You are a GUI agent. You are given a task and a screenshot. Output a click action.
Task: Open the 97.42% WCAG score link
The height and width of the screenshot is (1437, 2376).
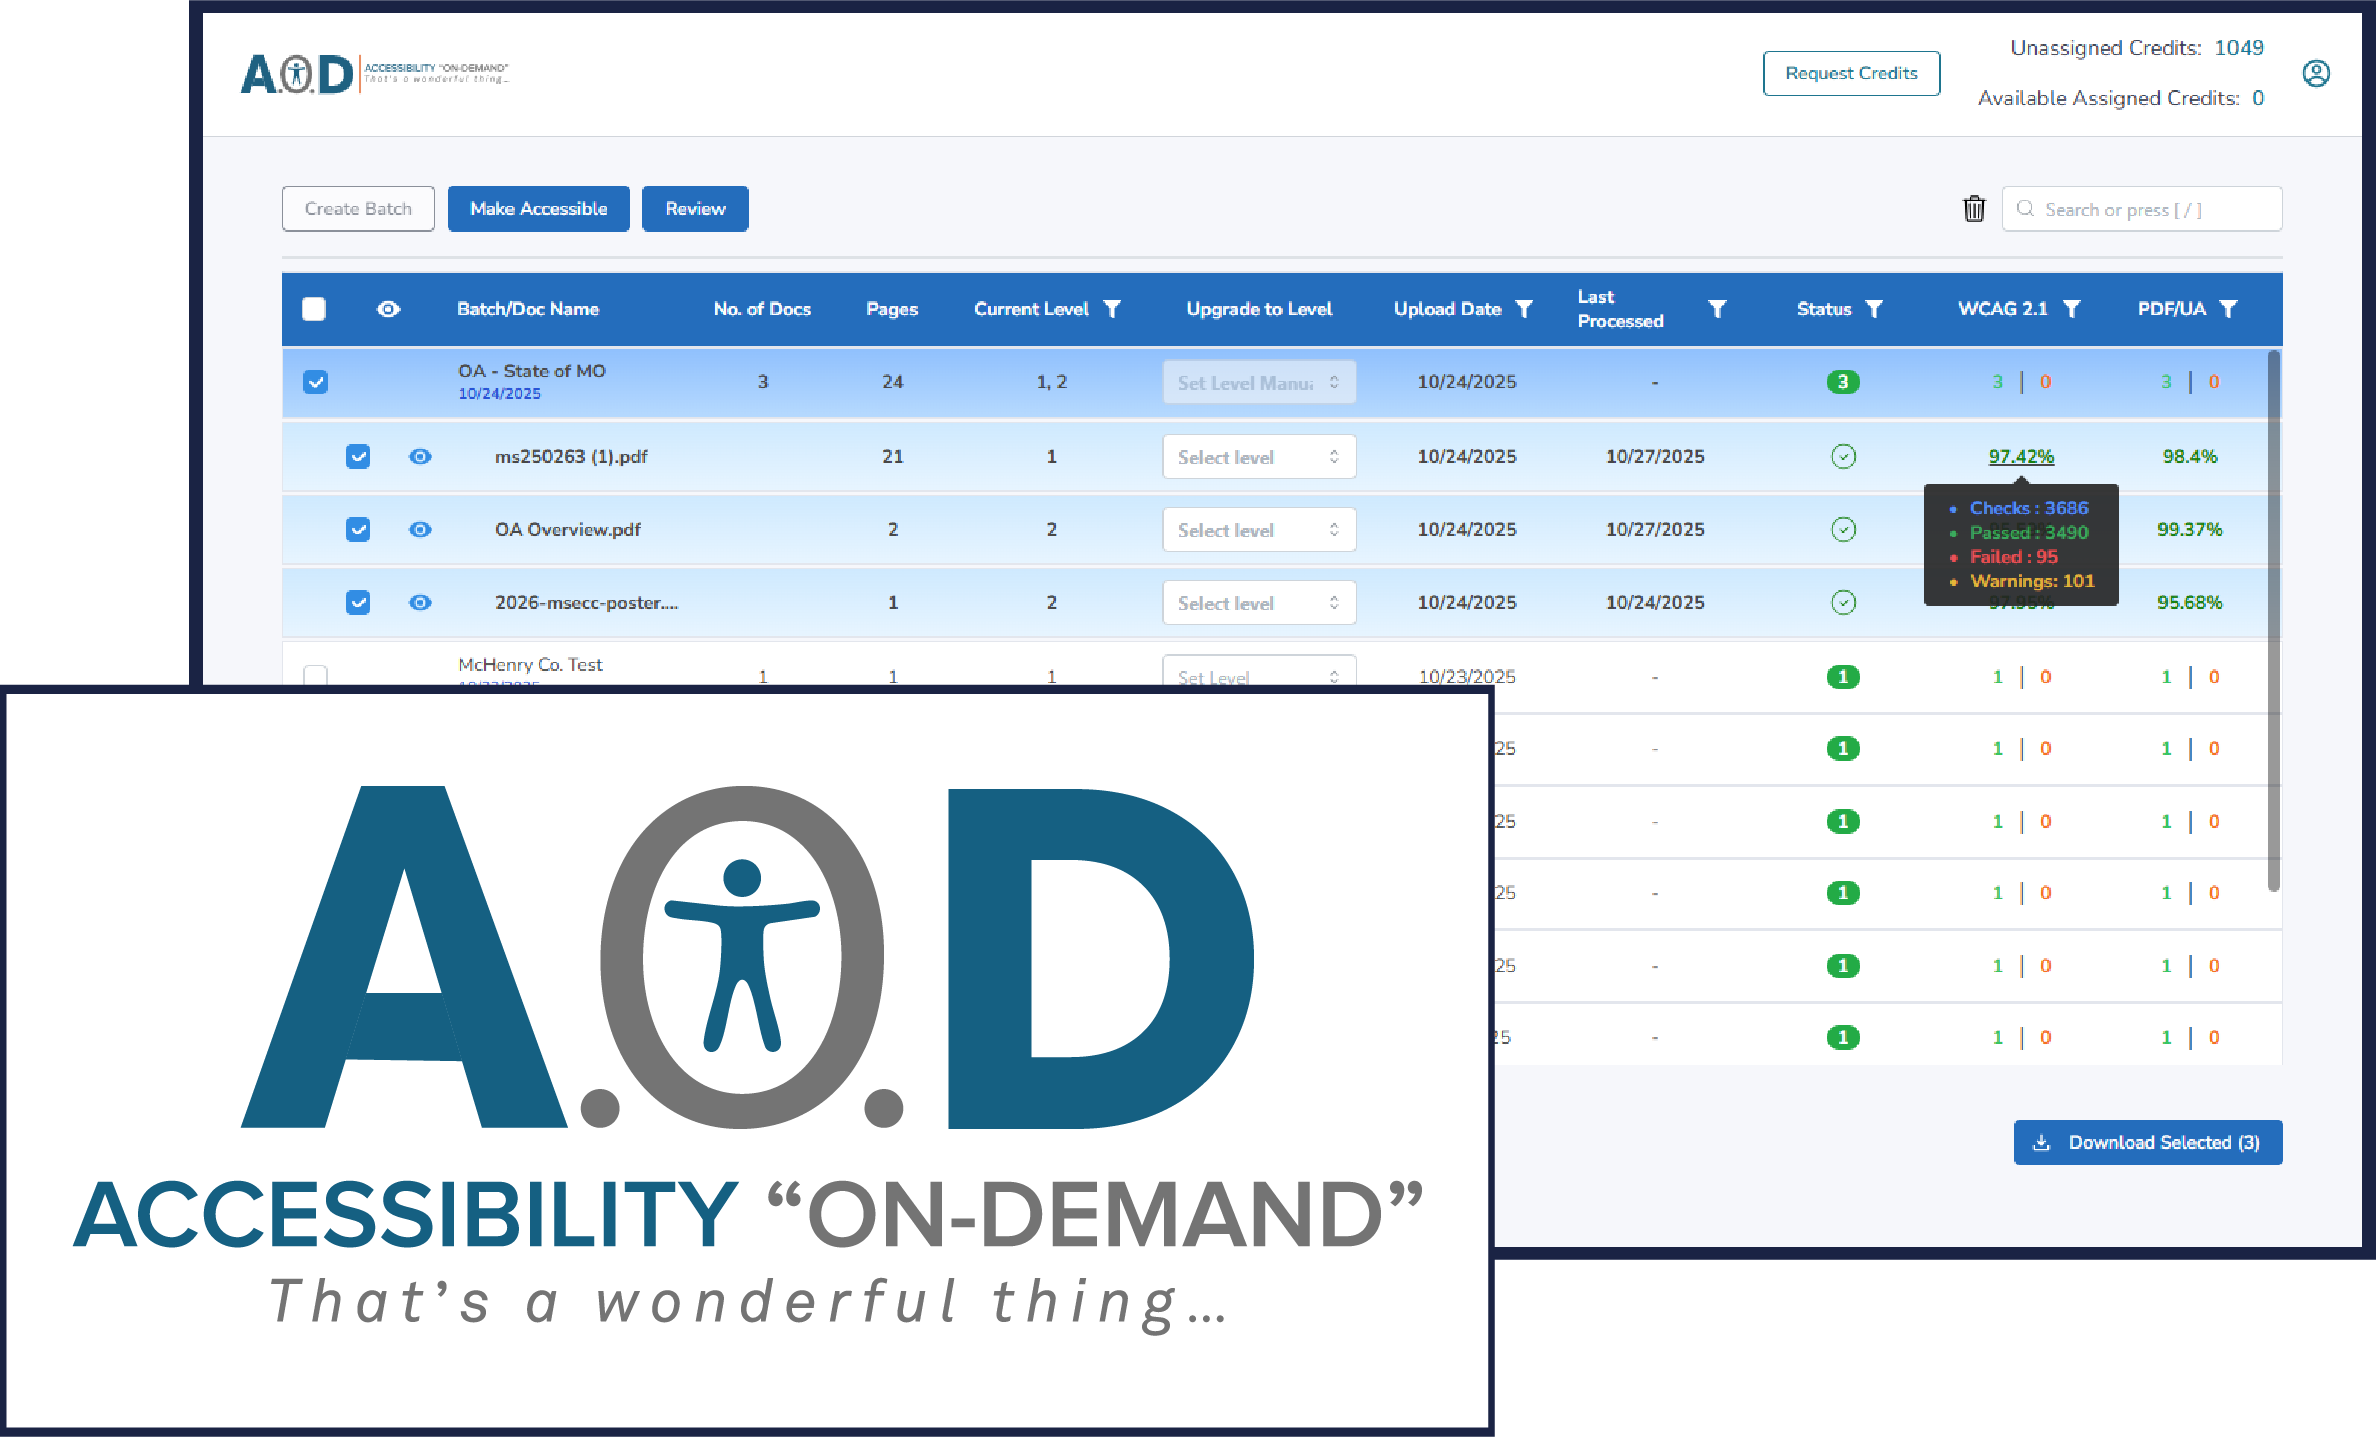click(x=2020, y=456)
